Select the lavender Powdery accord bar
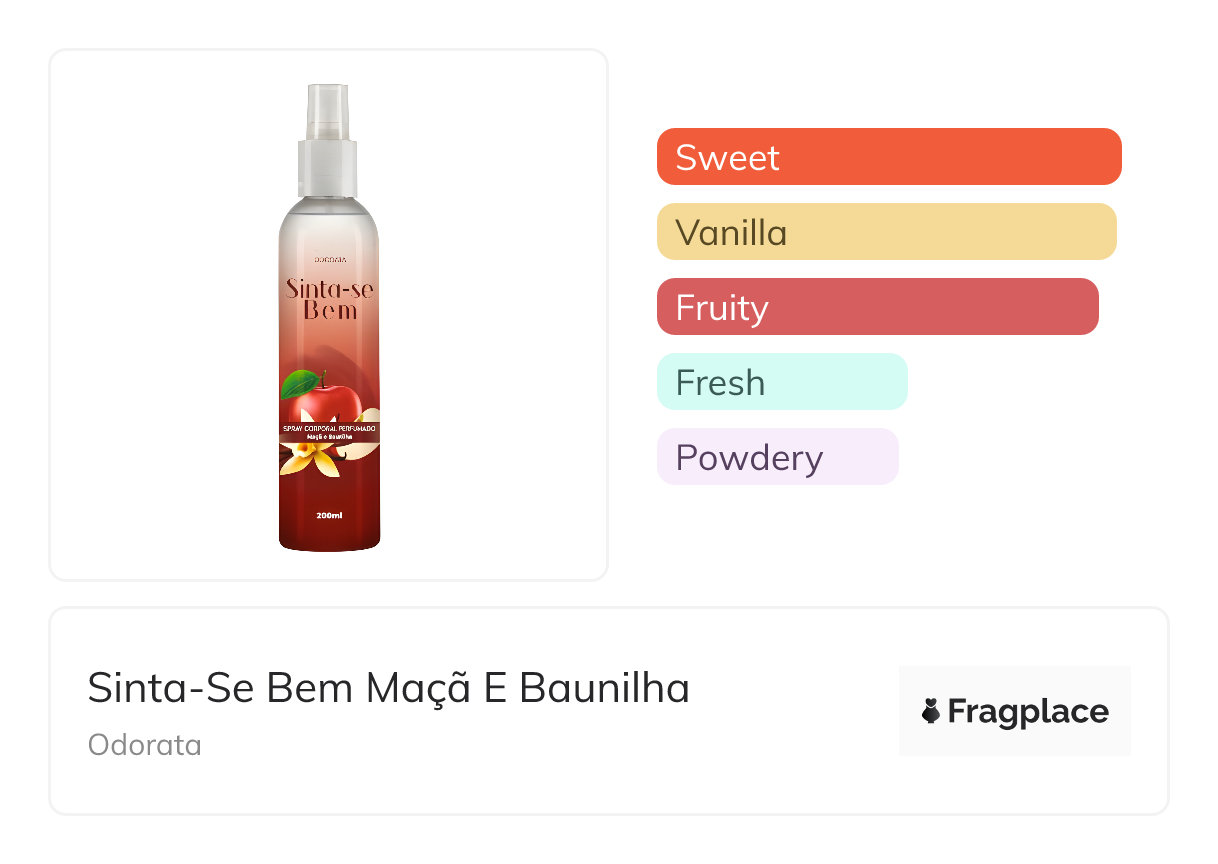1218x864 pixels. point(777,457)
